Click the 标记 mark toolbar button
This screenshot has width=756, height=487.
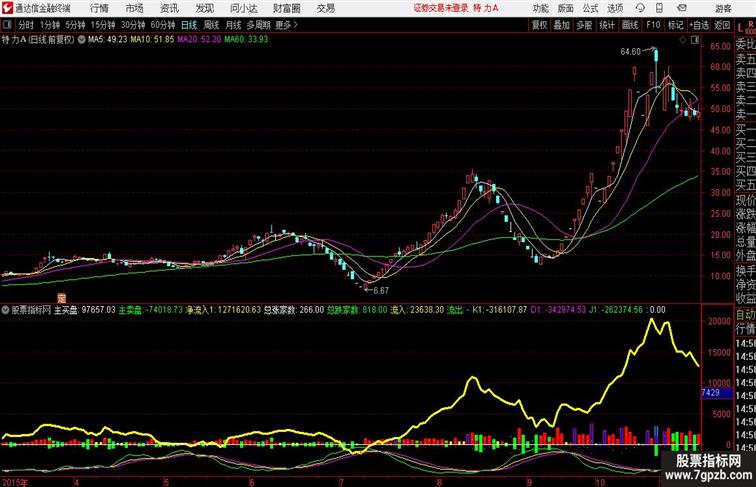pos(675,25)
